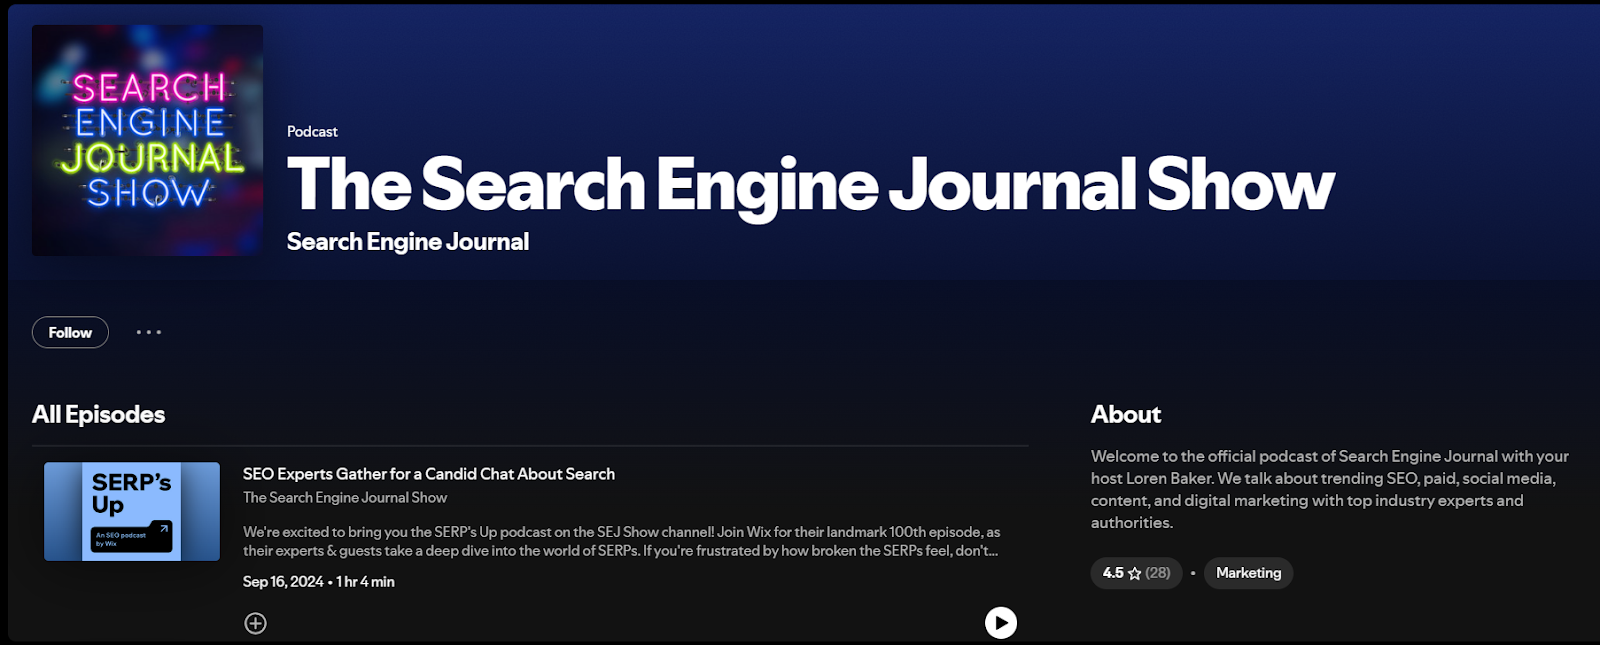Click the All Episodes heading
Viewport: 1600px width, 645px height.
98,414
